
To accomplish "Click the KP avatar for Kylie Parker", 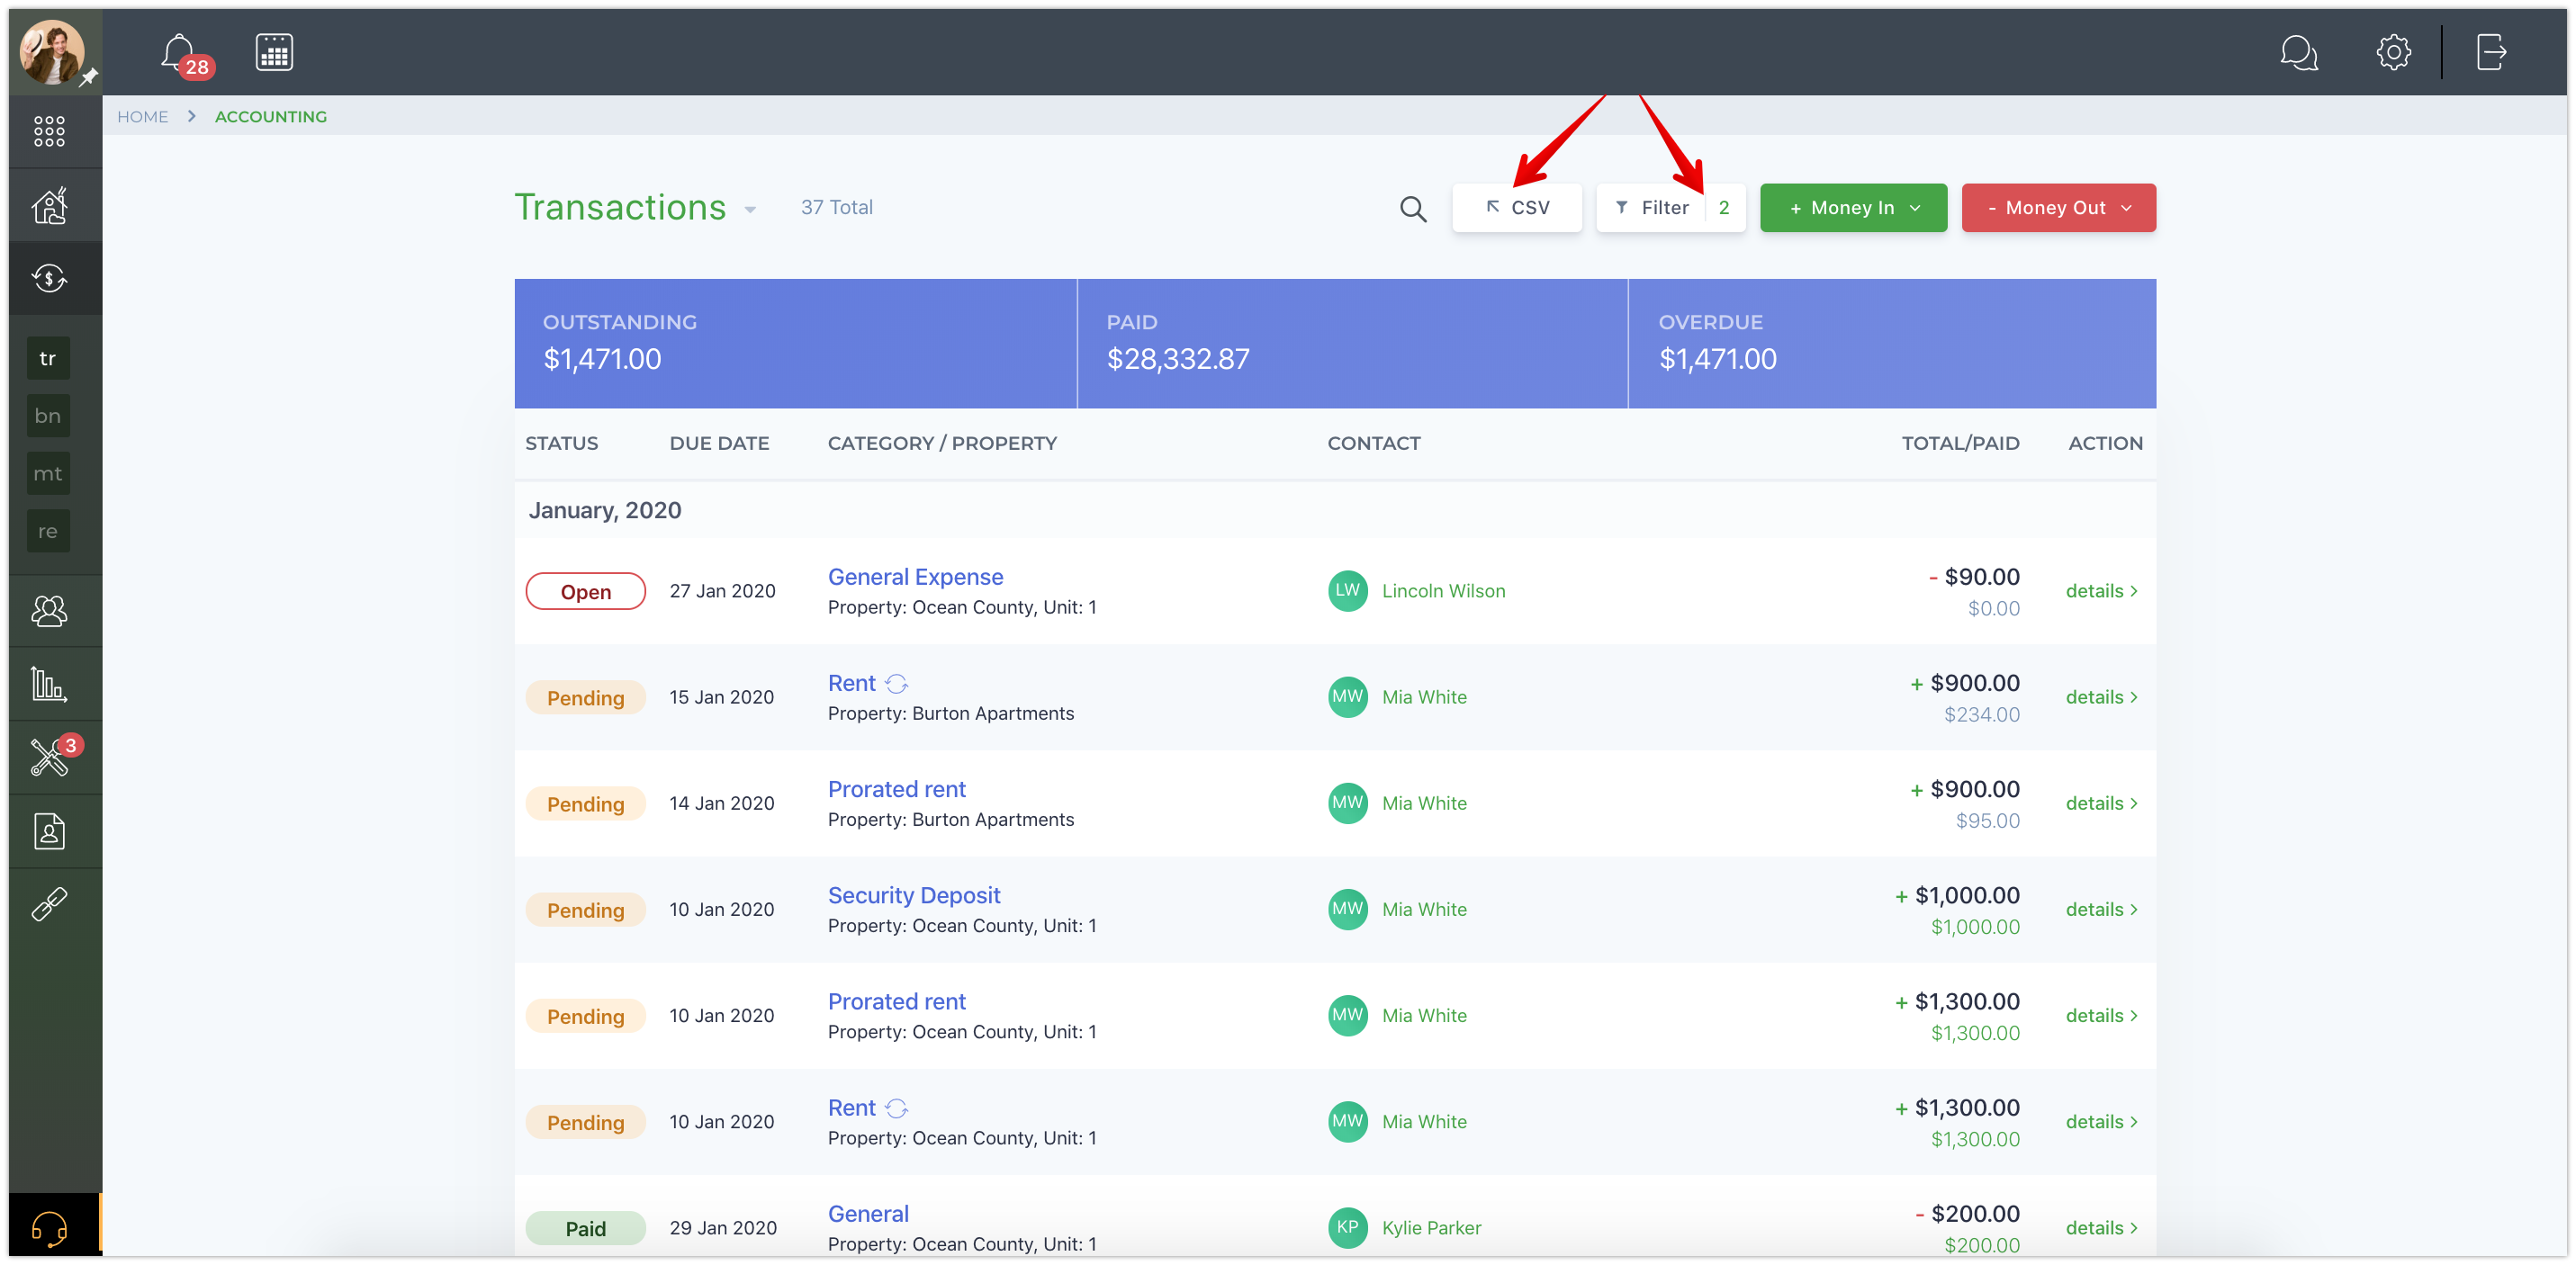I will pyautogui.click(x=1347, y=1227).
